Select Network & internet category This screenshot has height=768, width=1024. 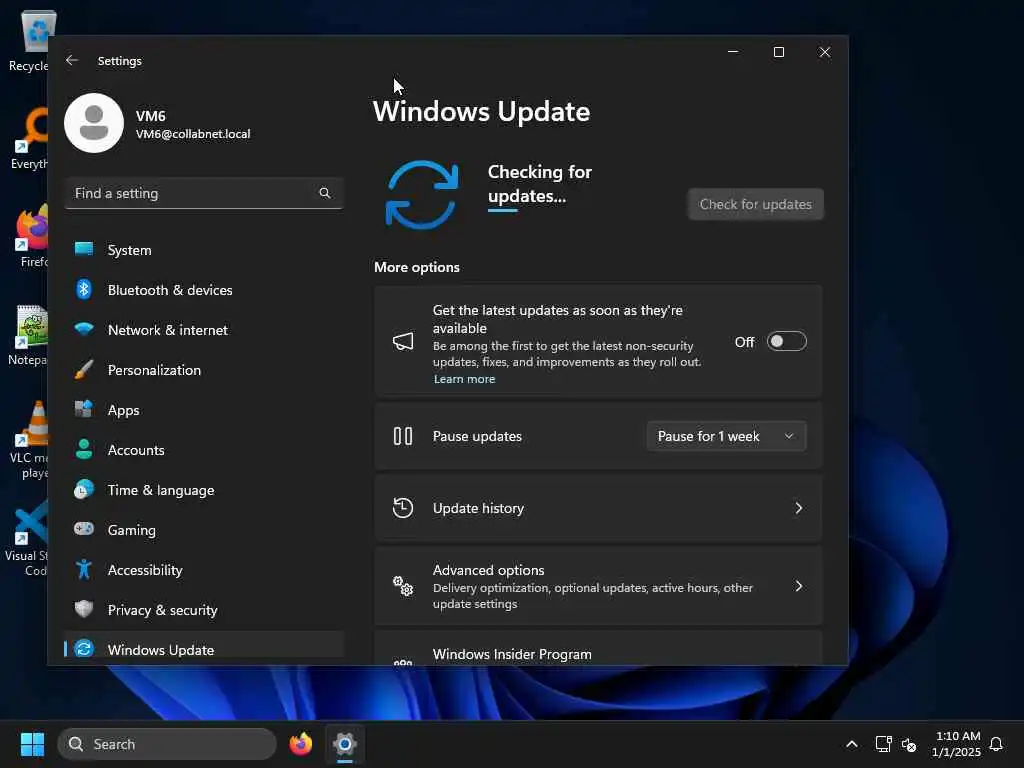pyautogui.click(x=204, y=330)
